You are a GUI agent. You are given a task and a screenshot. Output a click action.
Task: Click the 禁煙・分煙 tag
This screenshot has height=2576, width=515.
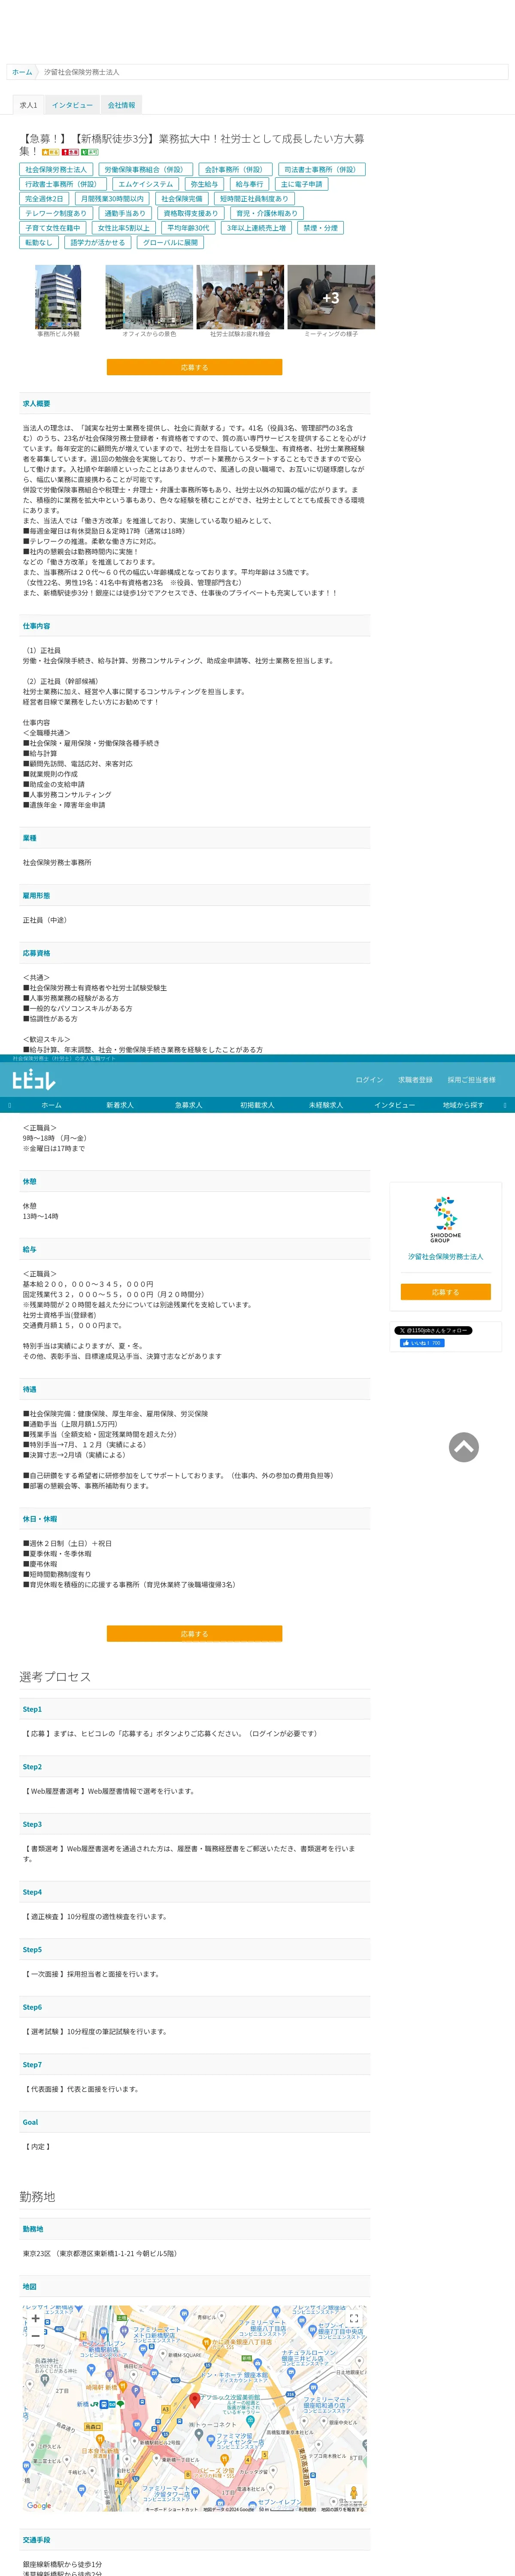click(x=321, y=228)
